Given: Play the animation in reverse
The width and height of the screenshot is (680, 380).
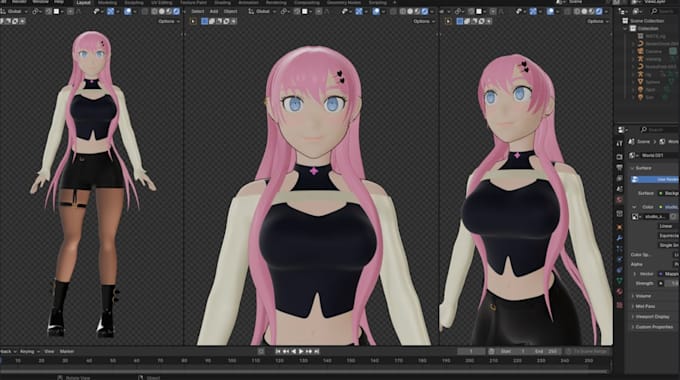Looking at the screenshot, I should point(294,351).
